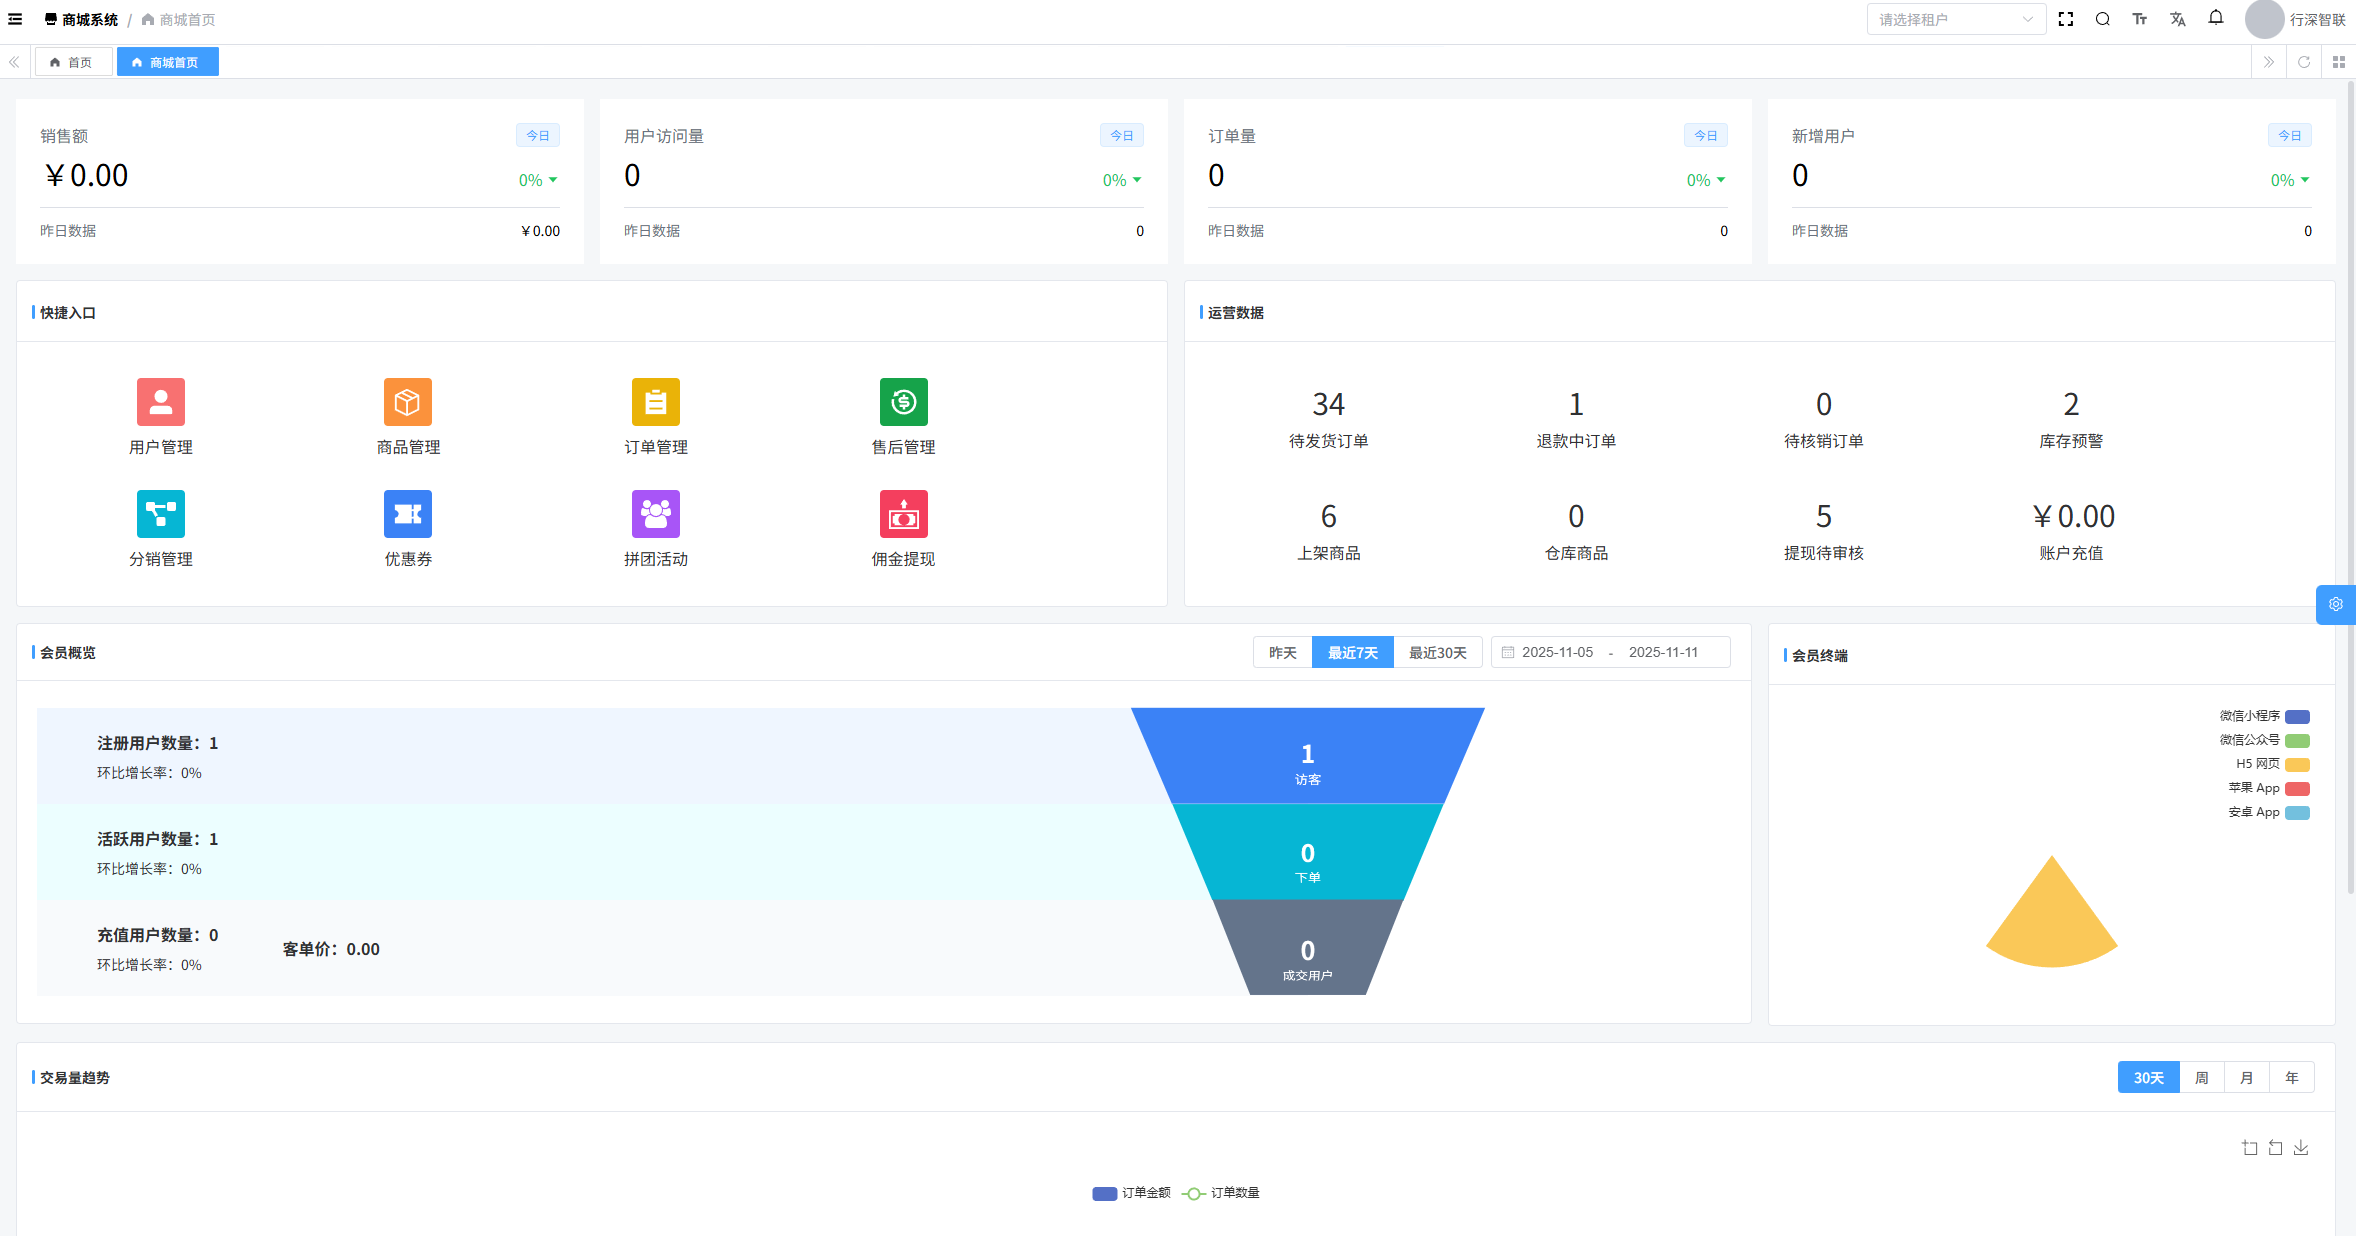This screenshot has height=1236, width=2356.
Task: Open the 商品管理 shortcut icon
Action: point(408,402)
